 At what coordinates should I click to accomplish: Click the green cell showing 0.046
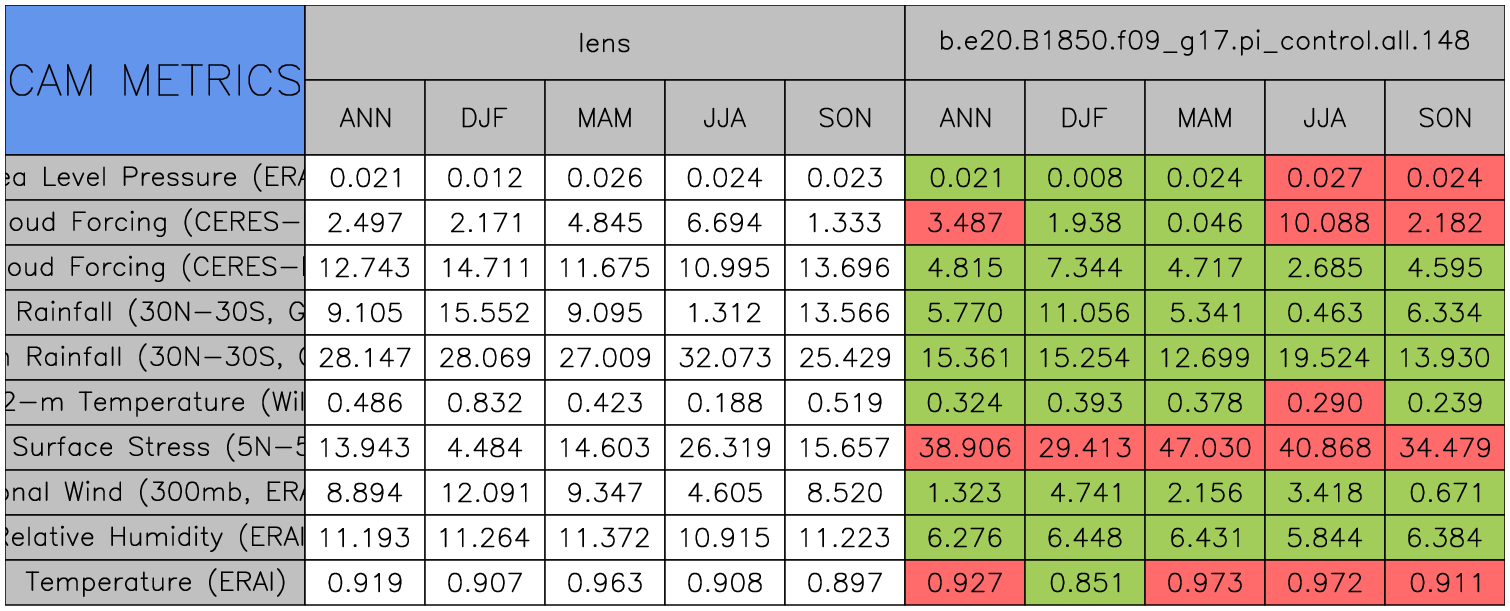click(1204, 223)
